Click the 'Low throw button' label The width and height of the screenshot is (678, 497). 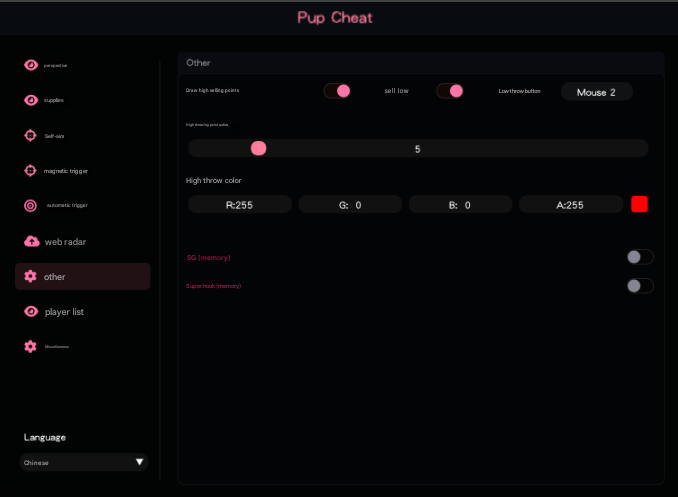(519, 91)
